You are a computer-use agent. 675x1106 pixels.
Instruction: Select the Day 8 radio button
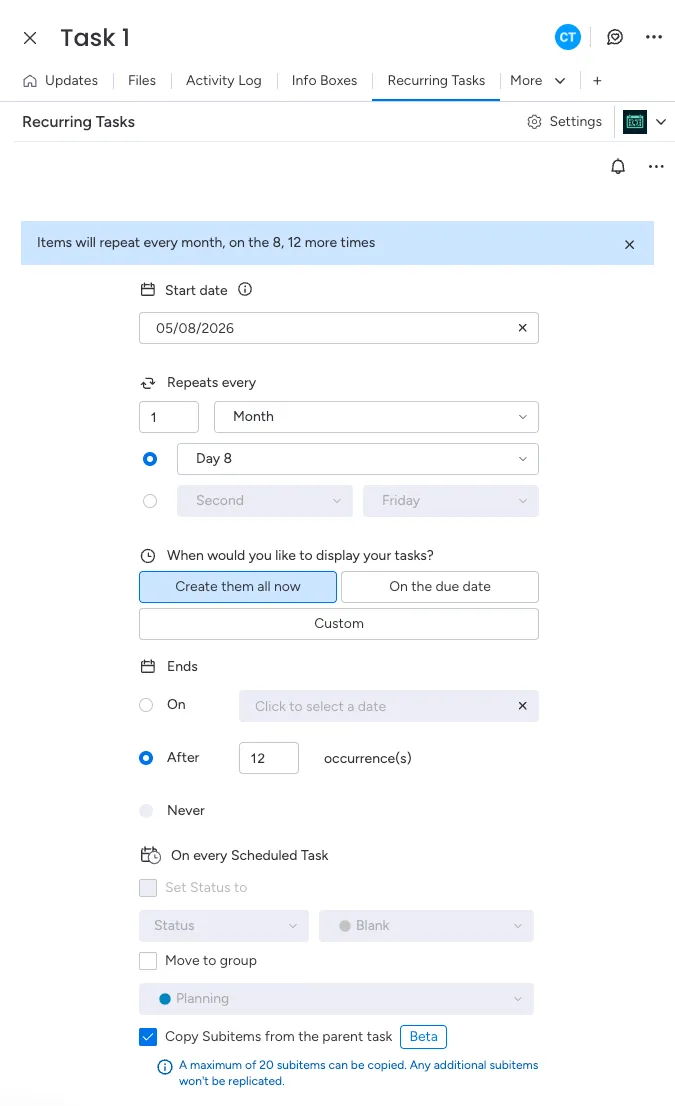pos(150,459)
